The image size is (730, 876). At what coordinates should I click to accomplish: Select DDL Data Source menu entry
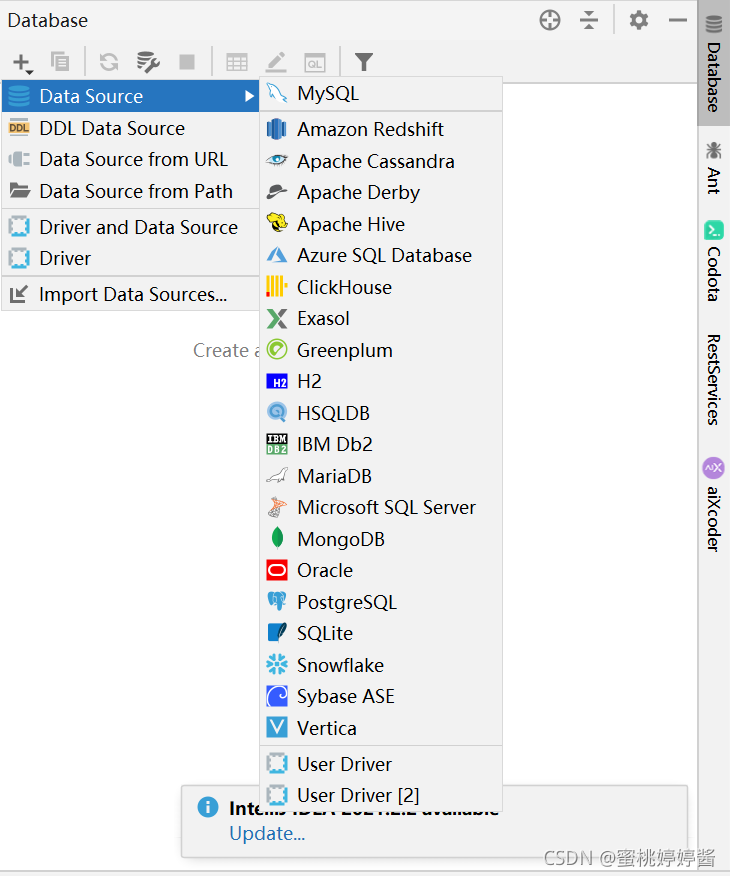pos(131,128)
